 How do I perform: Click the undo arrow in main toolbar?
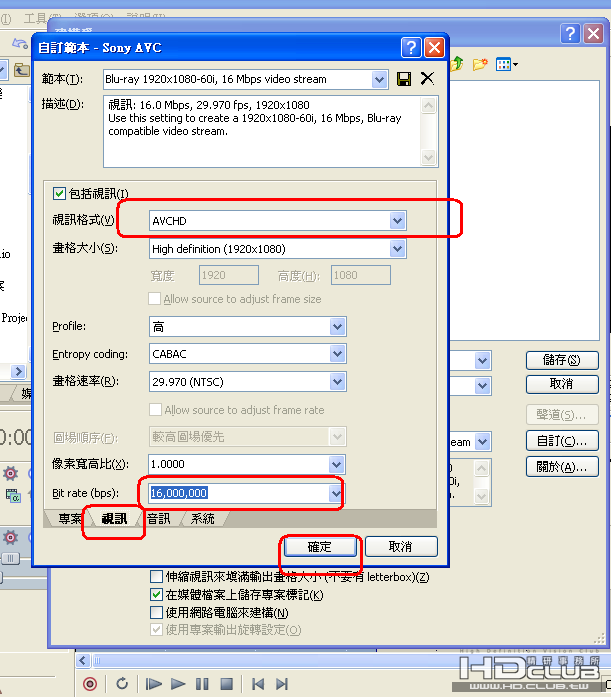(20, 44)
